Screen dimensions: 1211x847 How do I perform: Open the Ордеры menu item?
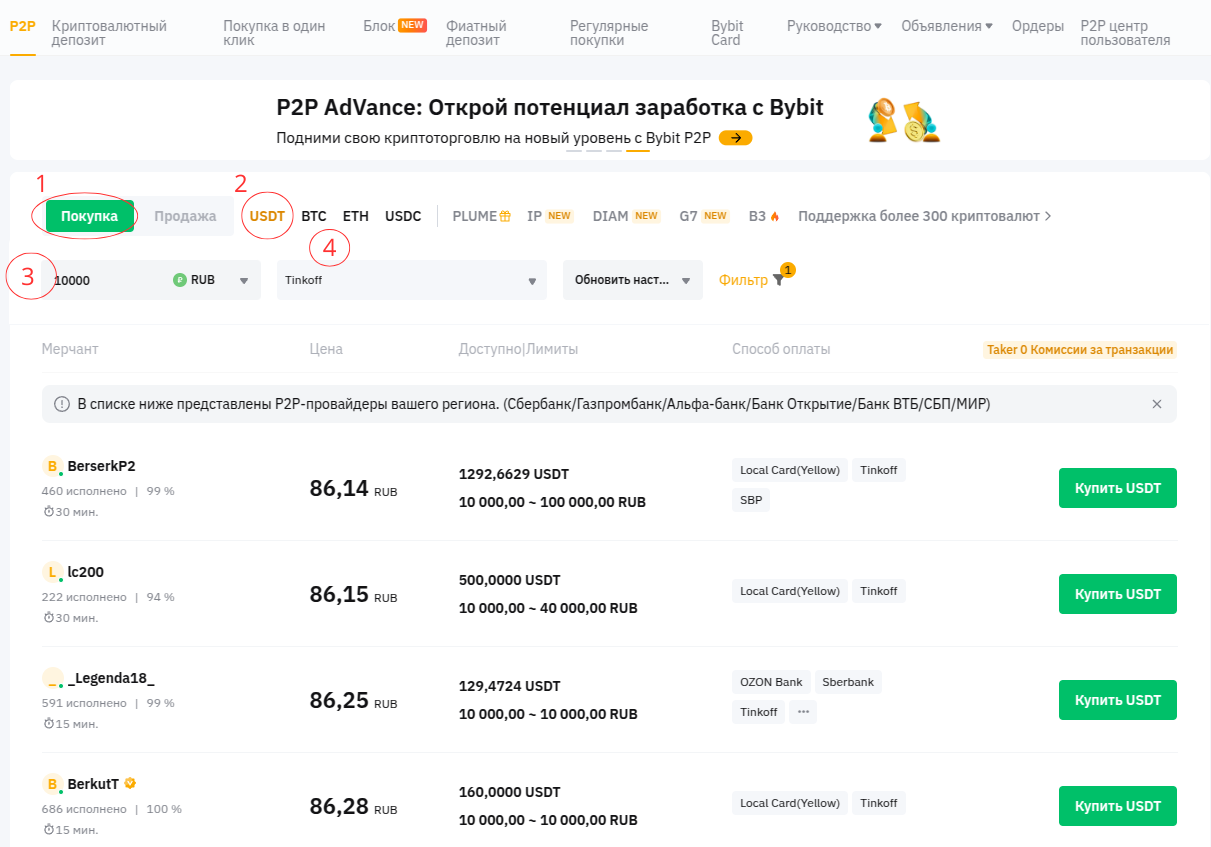[1038, 26]
